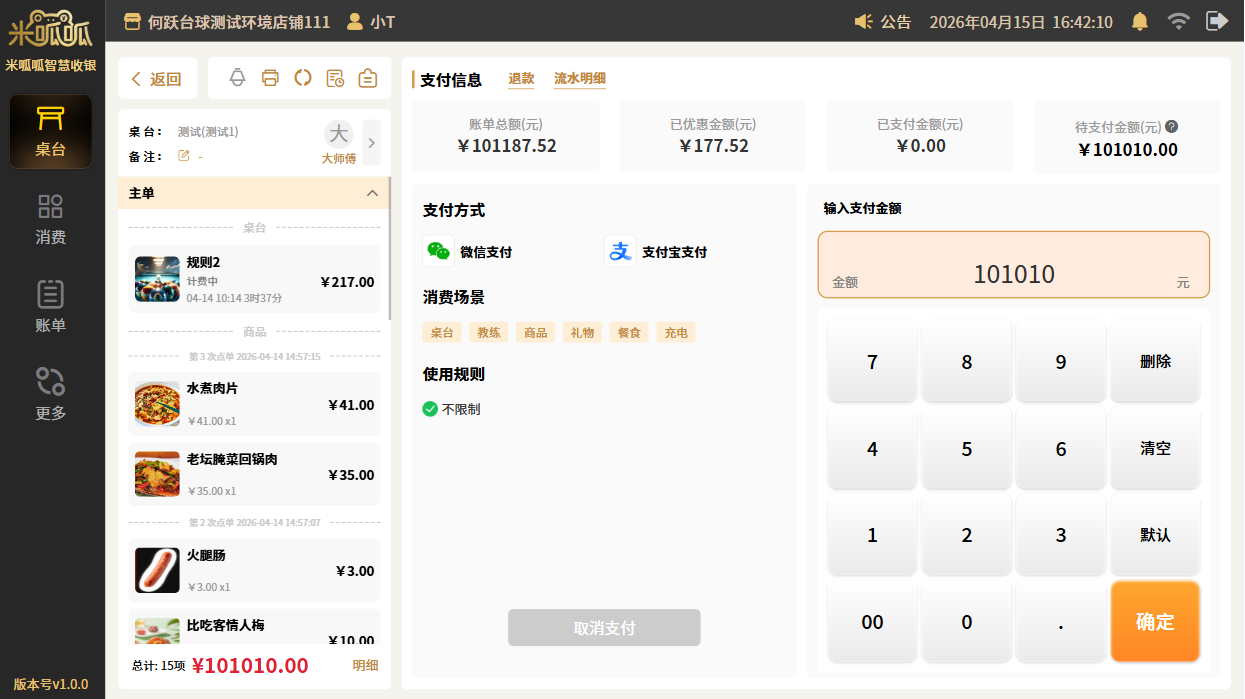Collapse the 主单 order section
The width and height of the screenshot is (1245, 699).
coord(372,193)
